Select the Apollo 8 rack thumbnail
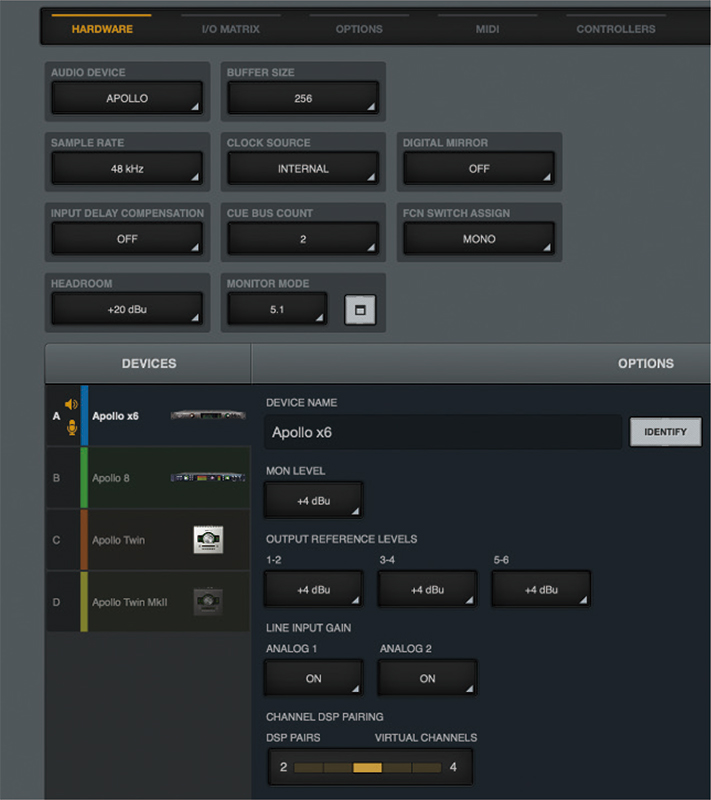The height and width of the screenshot is (800, 711). (x=208, y=478)
